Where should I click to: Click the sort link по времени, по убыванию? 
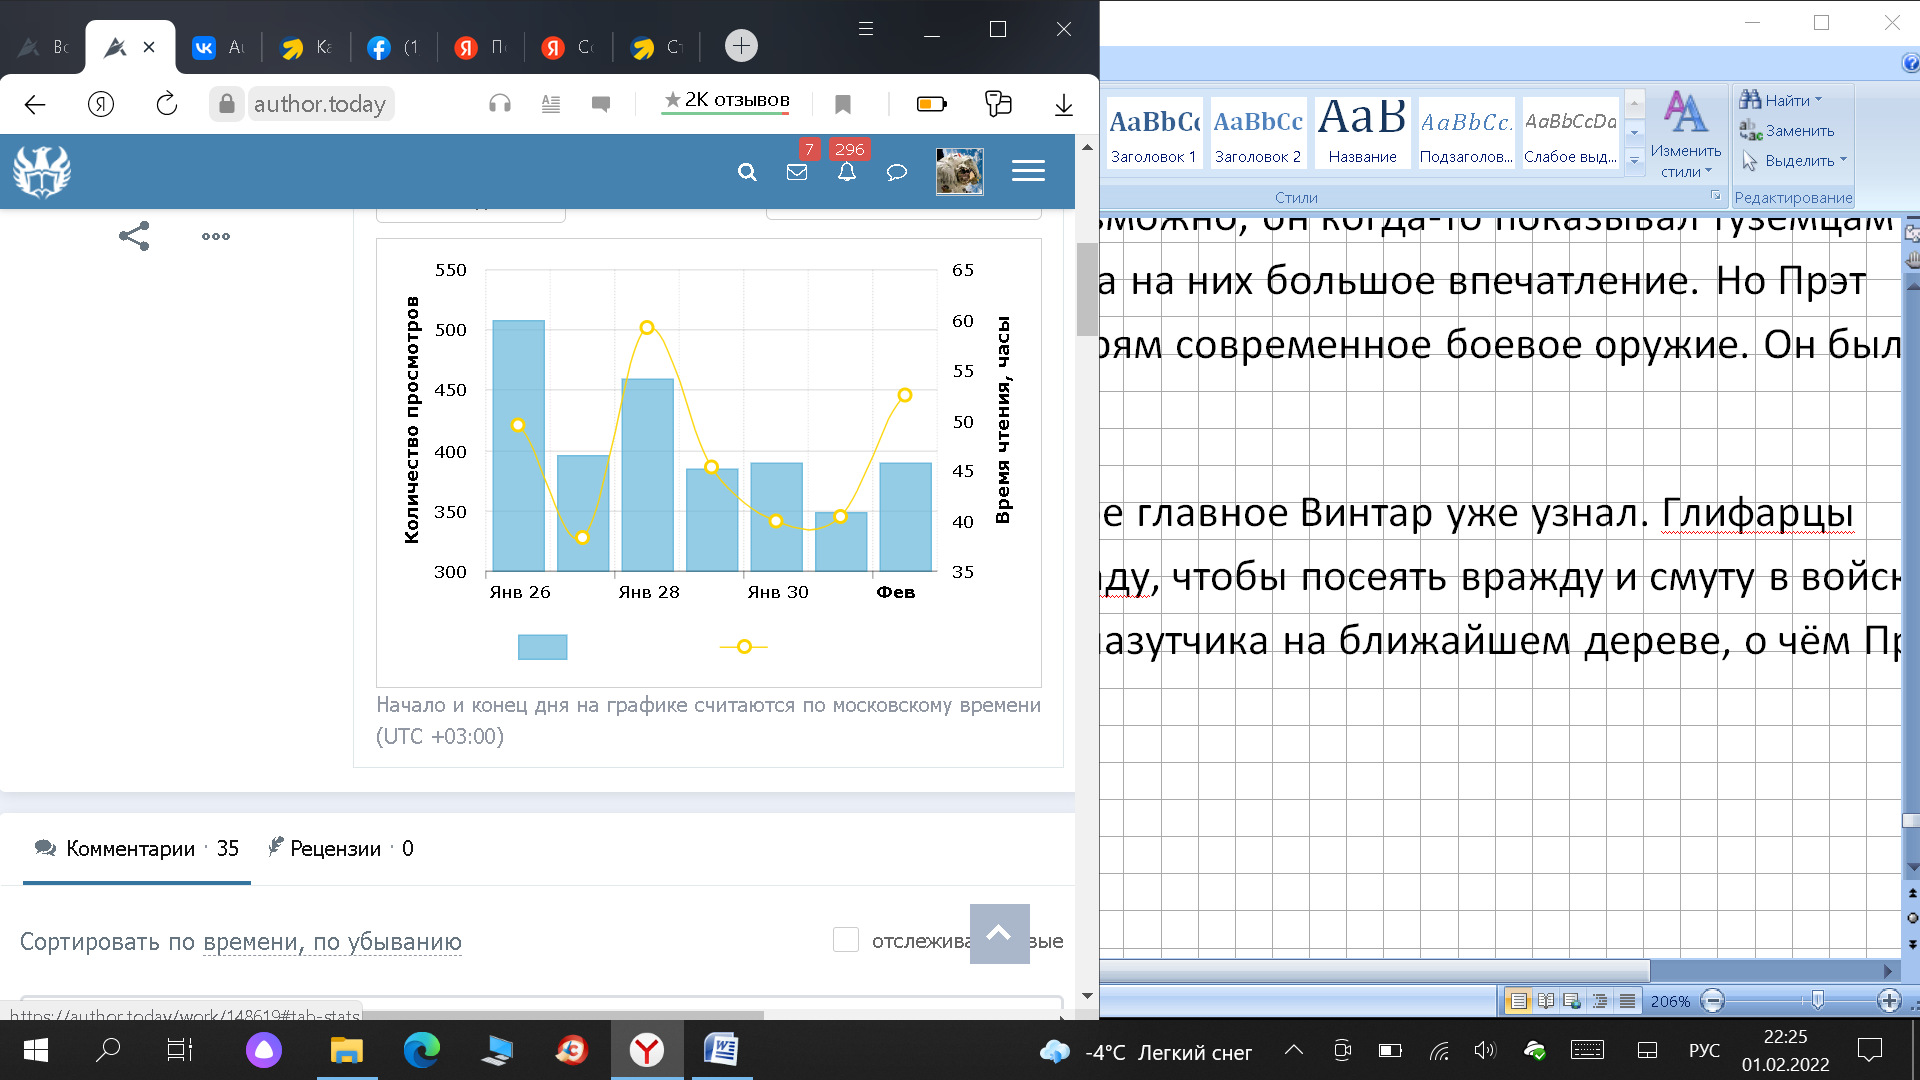point(332,942)
